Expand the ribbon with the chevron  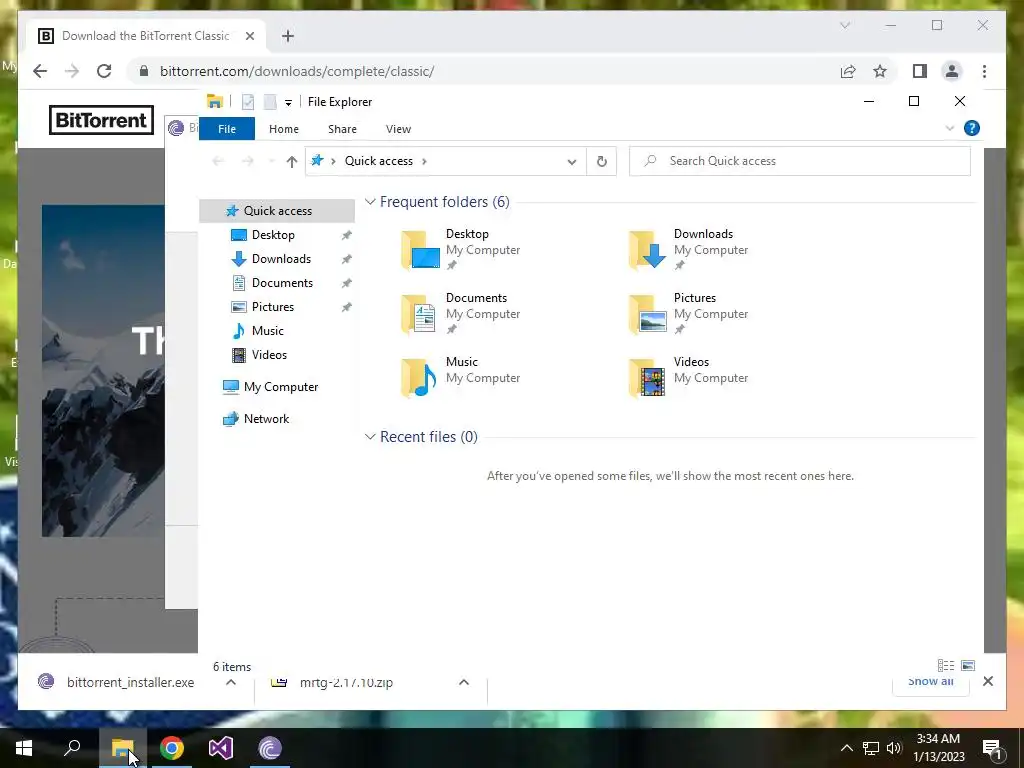coord(950,128)
